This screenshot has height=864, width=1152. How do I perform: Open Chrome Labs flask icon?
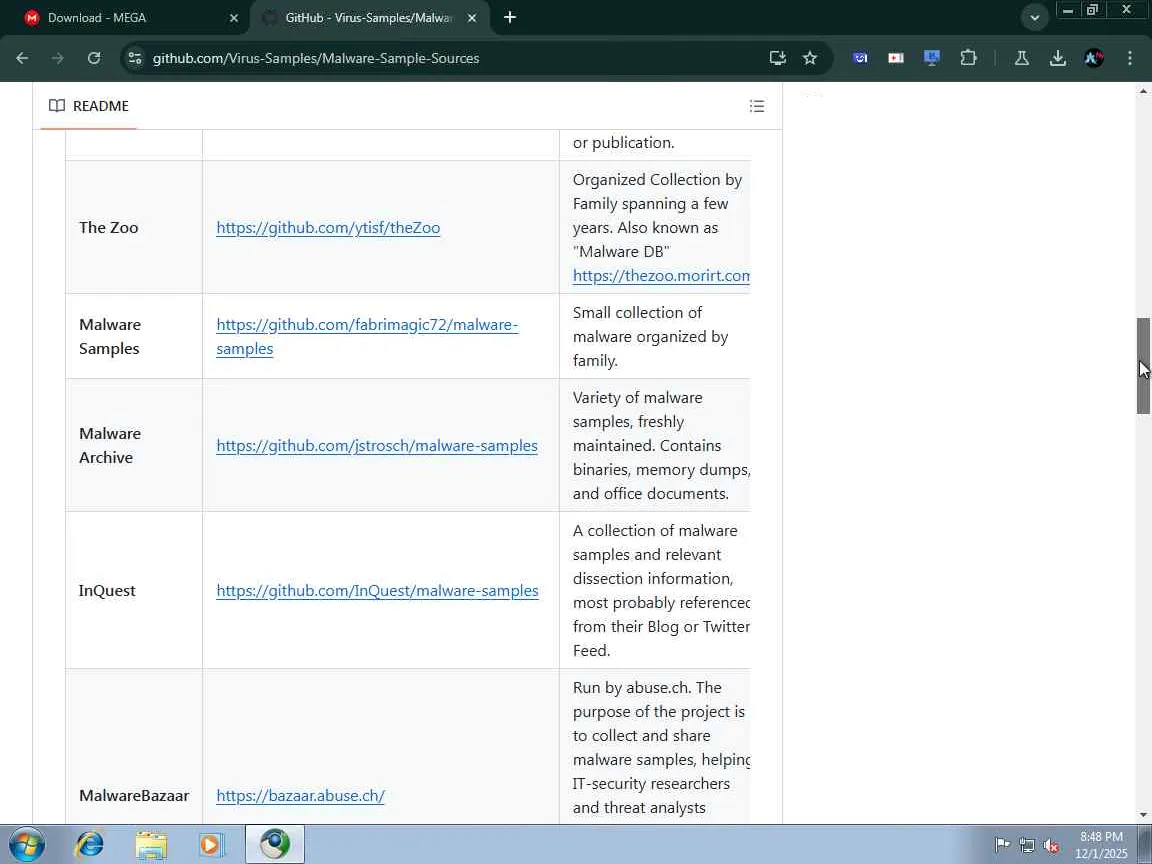coord(1021,58)
